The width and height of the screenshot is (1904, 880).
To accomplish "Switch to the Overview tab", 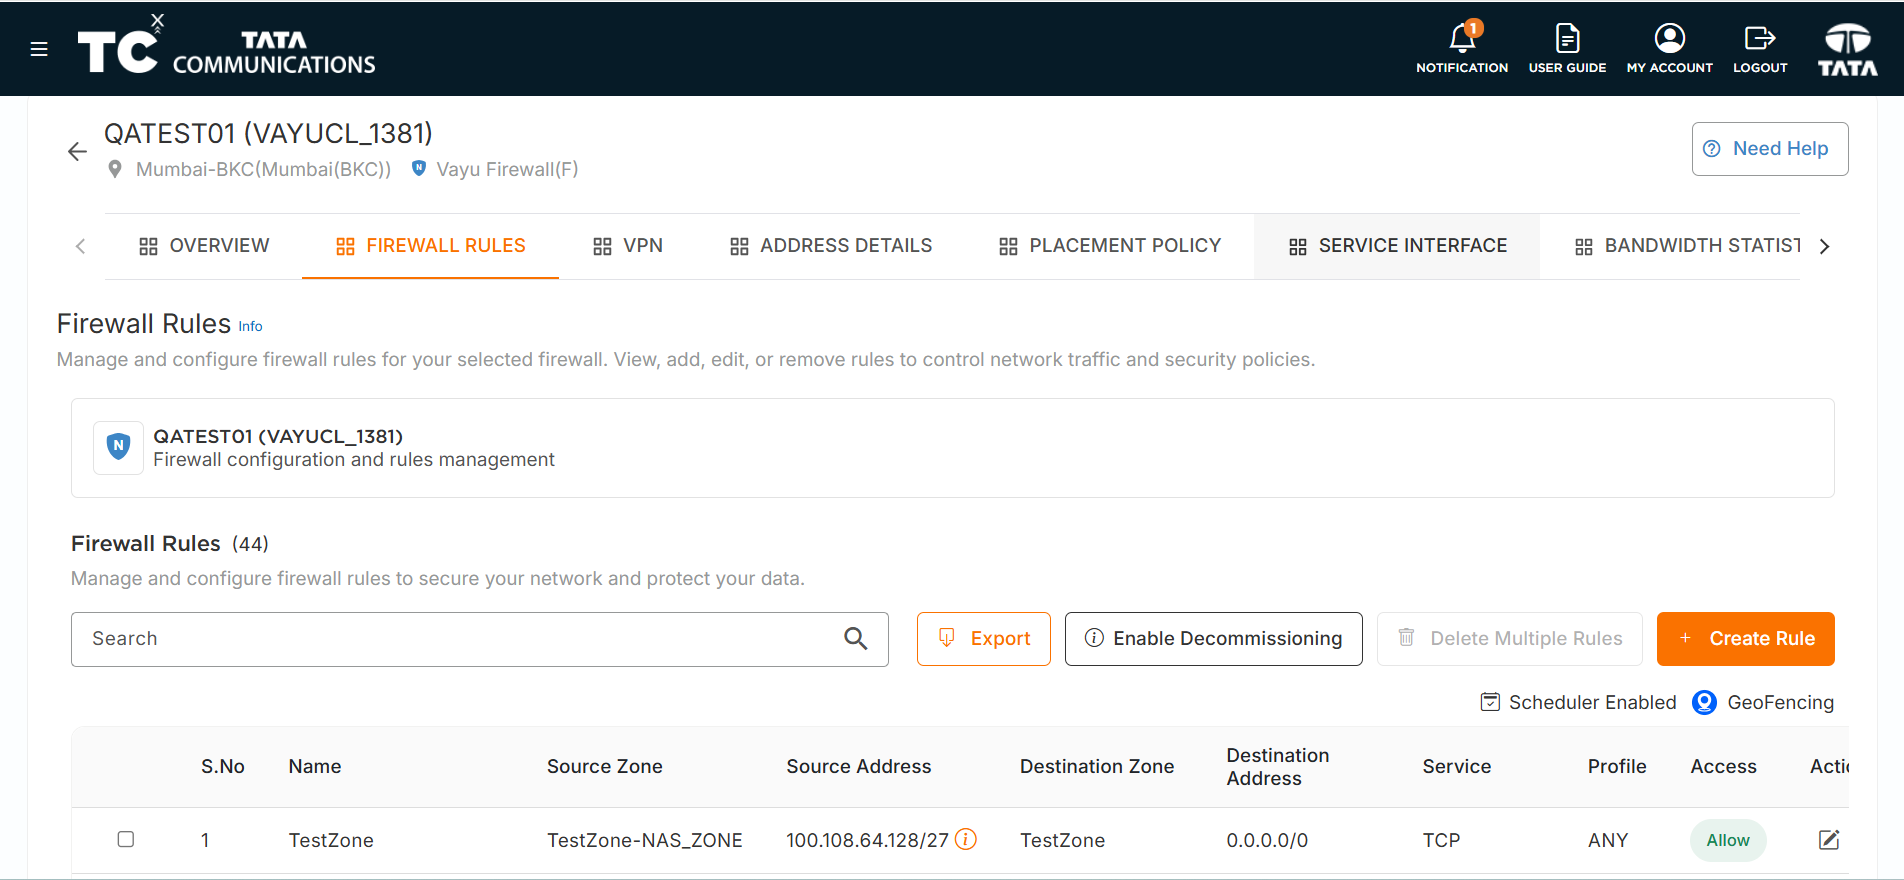I will pos(204,246).
